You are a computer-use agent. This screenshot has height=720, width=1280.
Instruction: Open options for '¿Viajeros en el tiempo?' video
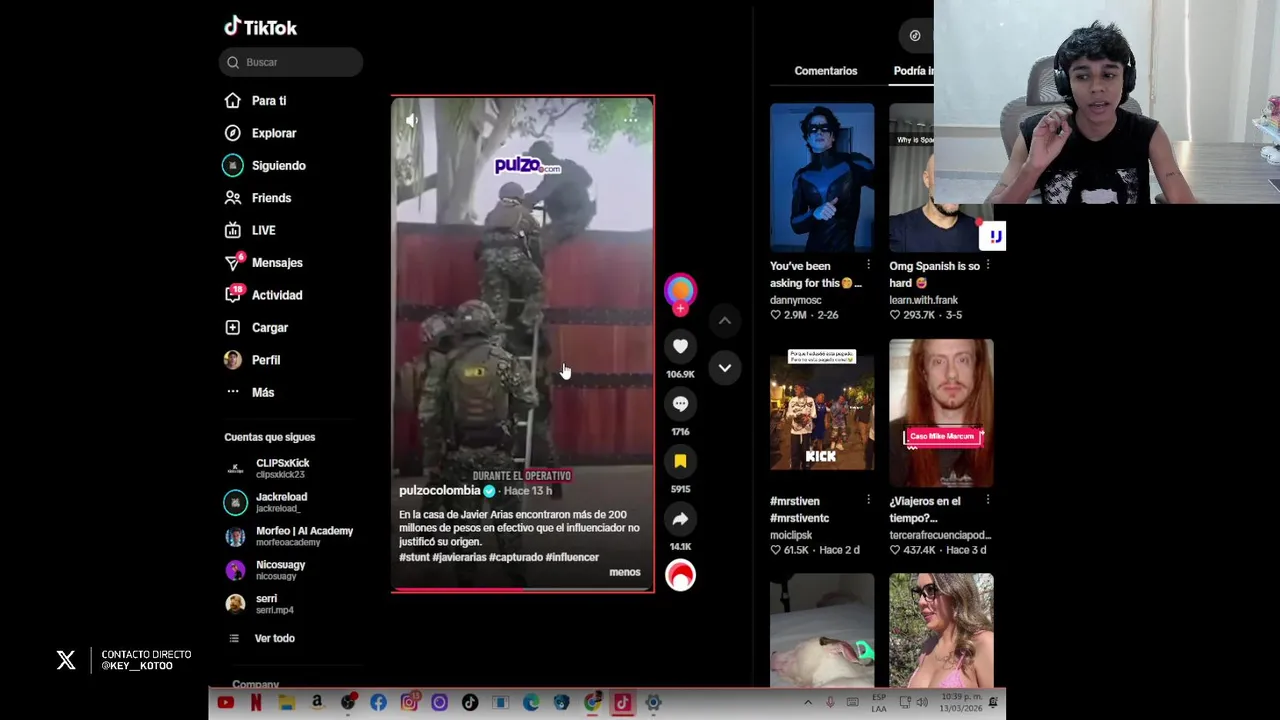click(x=988, y=500)
